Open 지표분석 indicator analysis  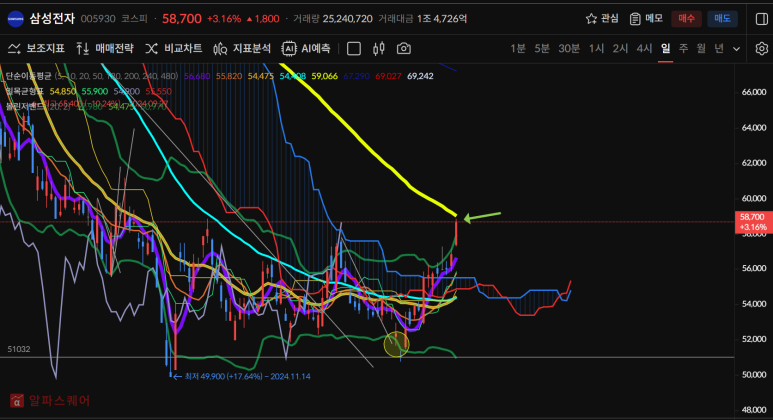(242, 48)
